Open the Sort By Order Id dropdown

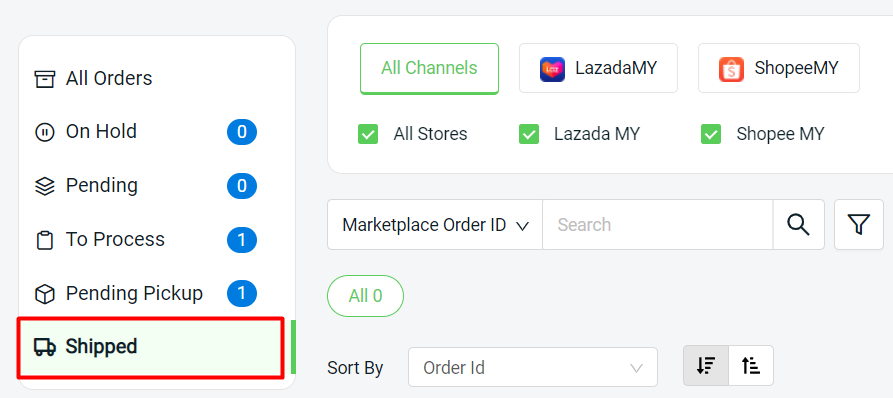532,367
